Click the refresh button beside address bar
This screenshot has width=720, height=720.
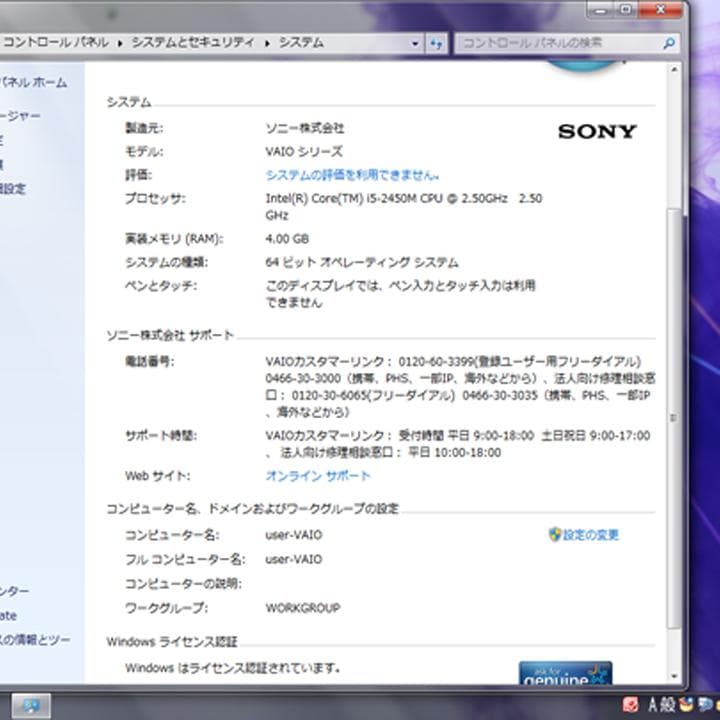(436, 43)
